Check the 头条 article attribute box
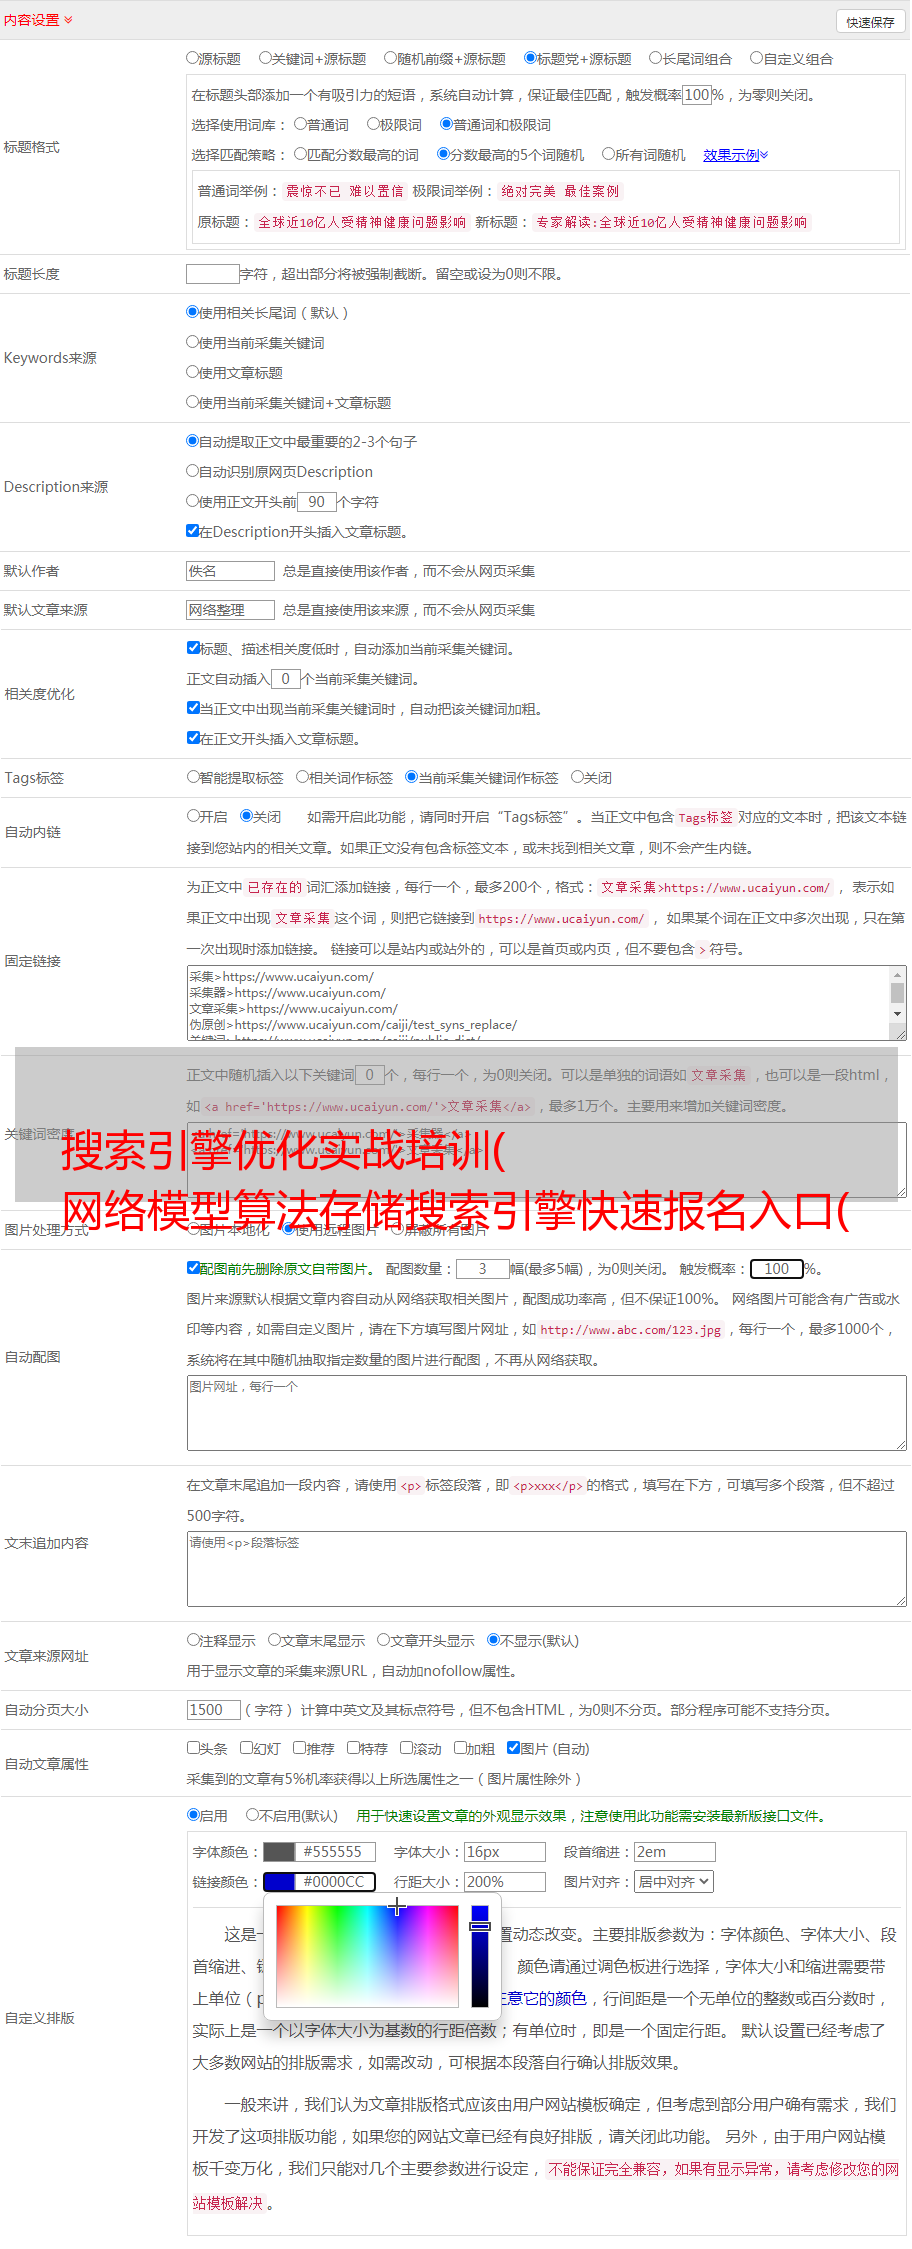The height and width of the screenshot is (2249, 912). (194, 1748)
